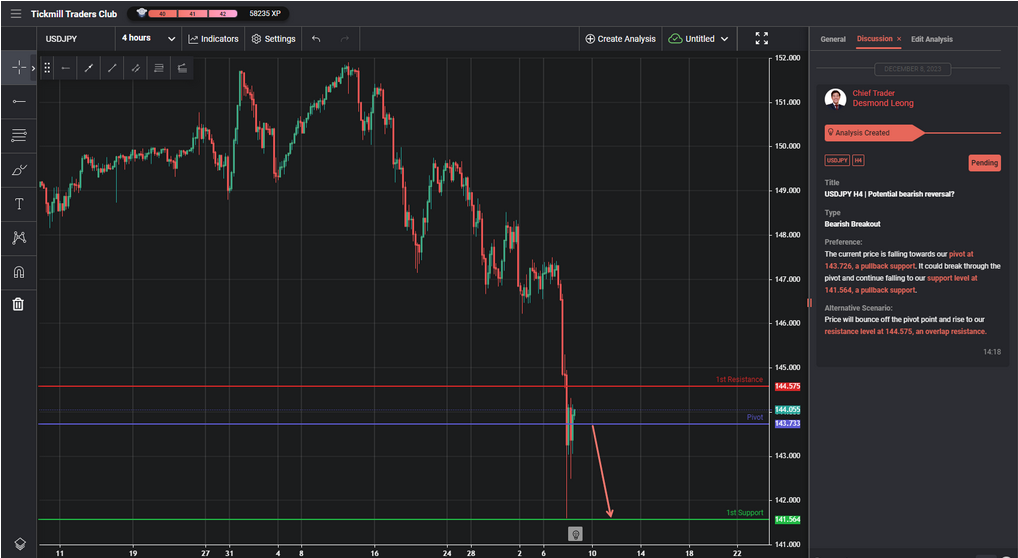Click the December 8, 2023 date separator
The height and width of the screenshot is (558, 1018).
(912, 69)
